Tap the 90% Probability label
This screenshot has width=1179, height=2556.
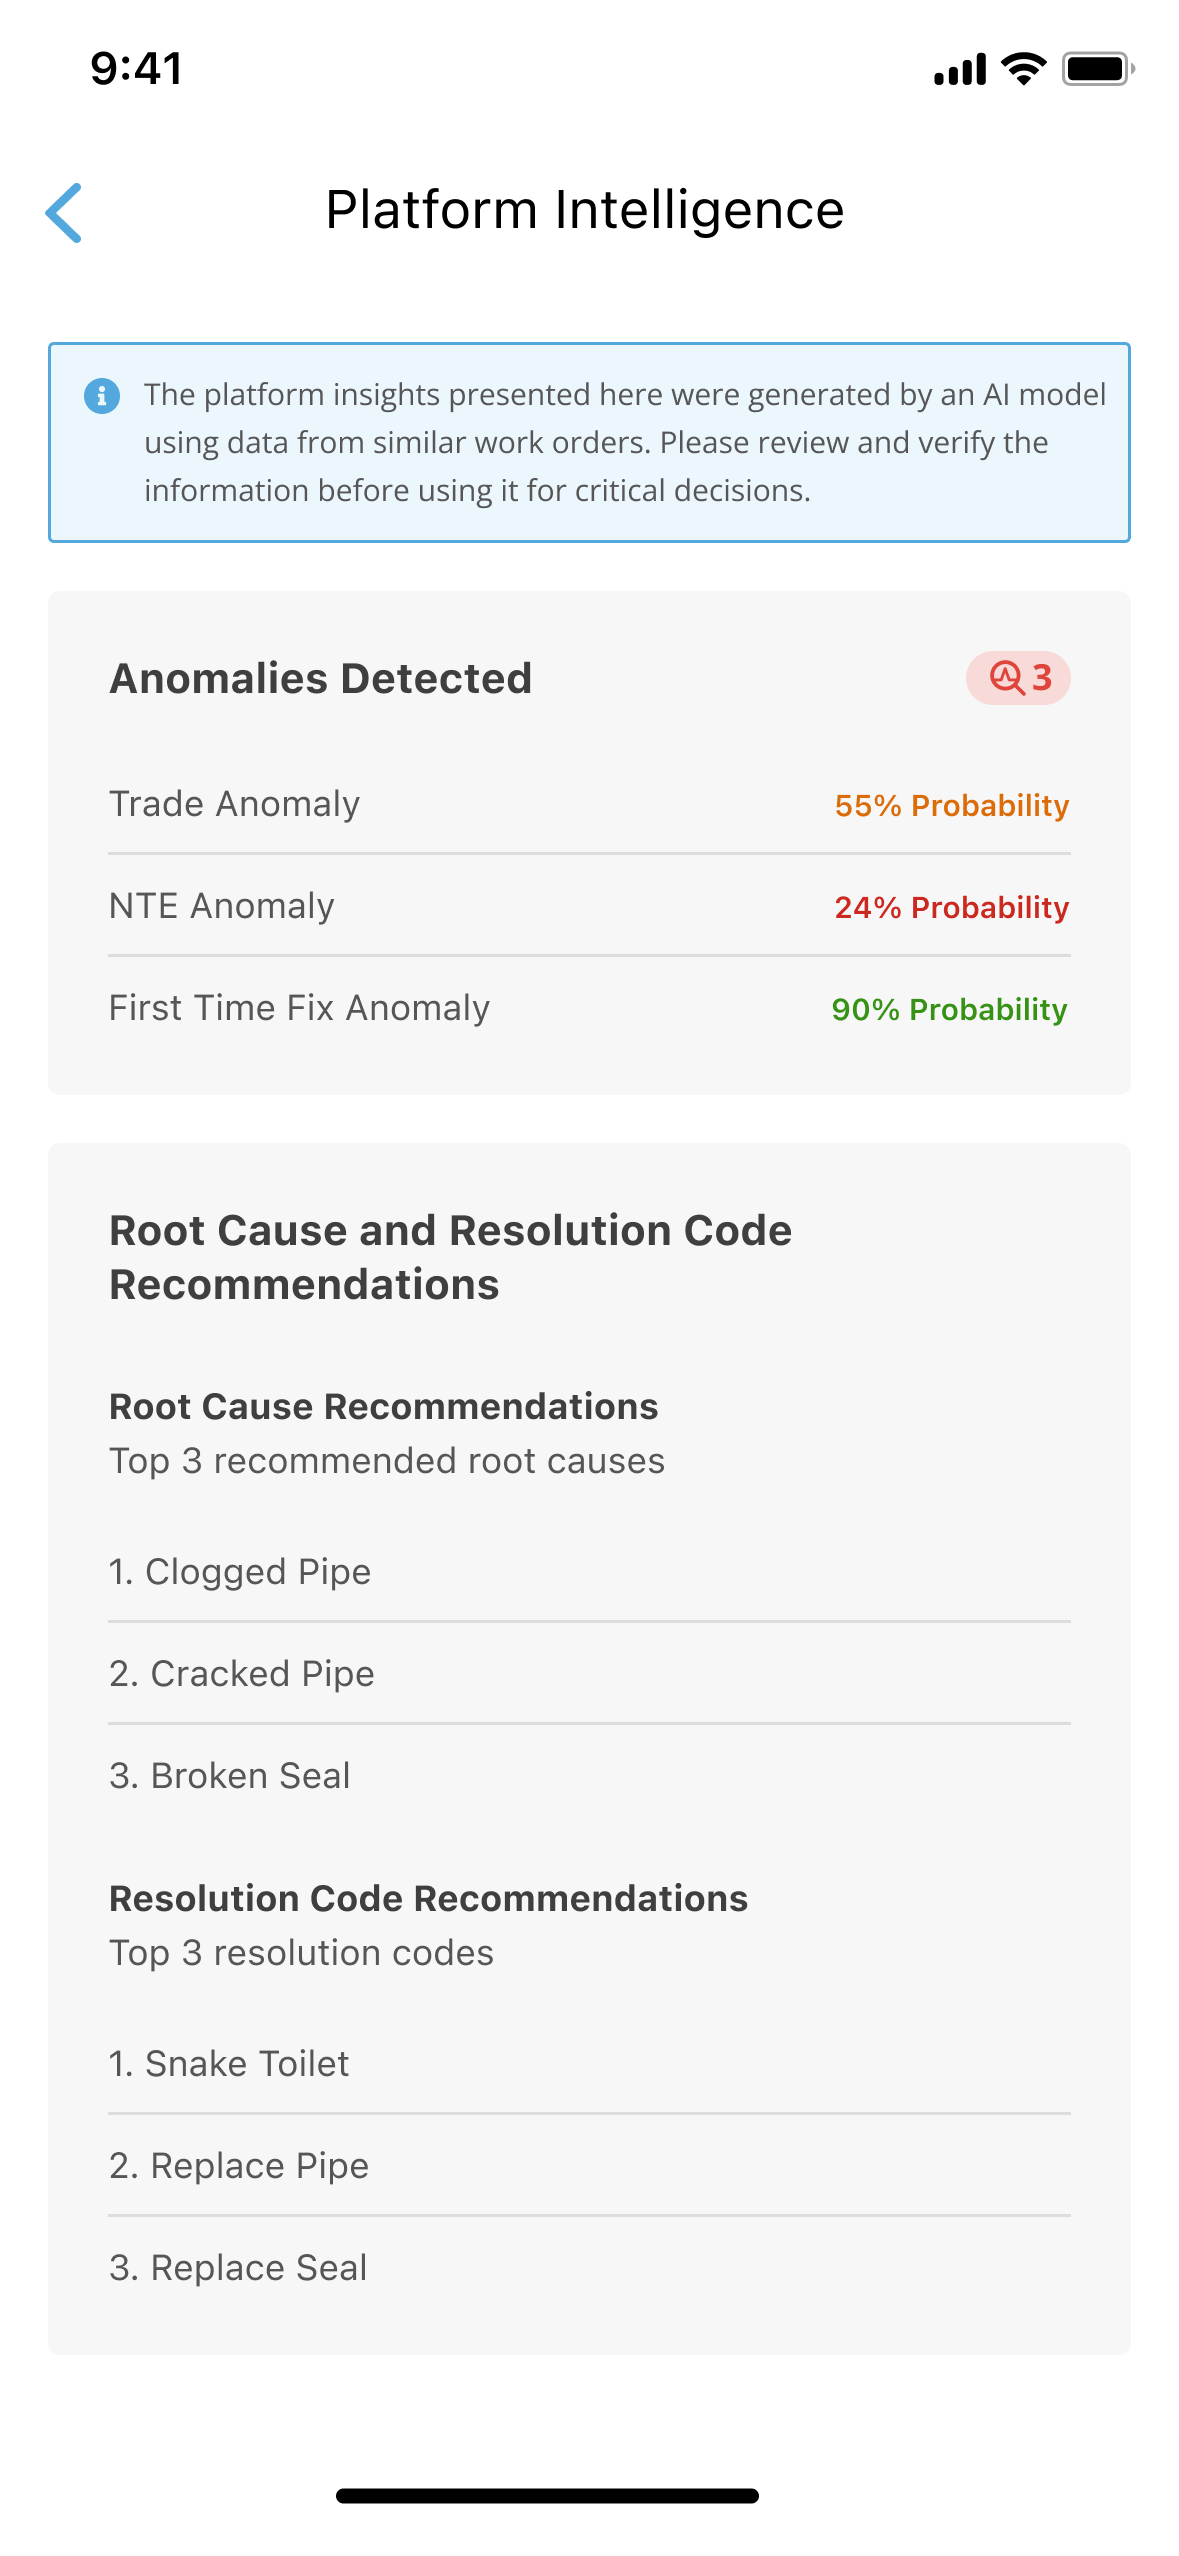point(949,1009)
